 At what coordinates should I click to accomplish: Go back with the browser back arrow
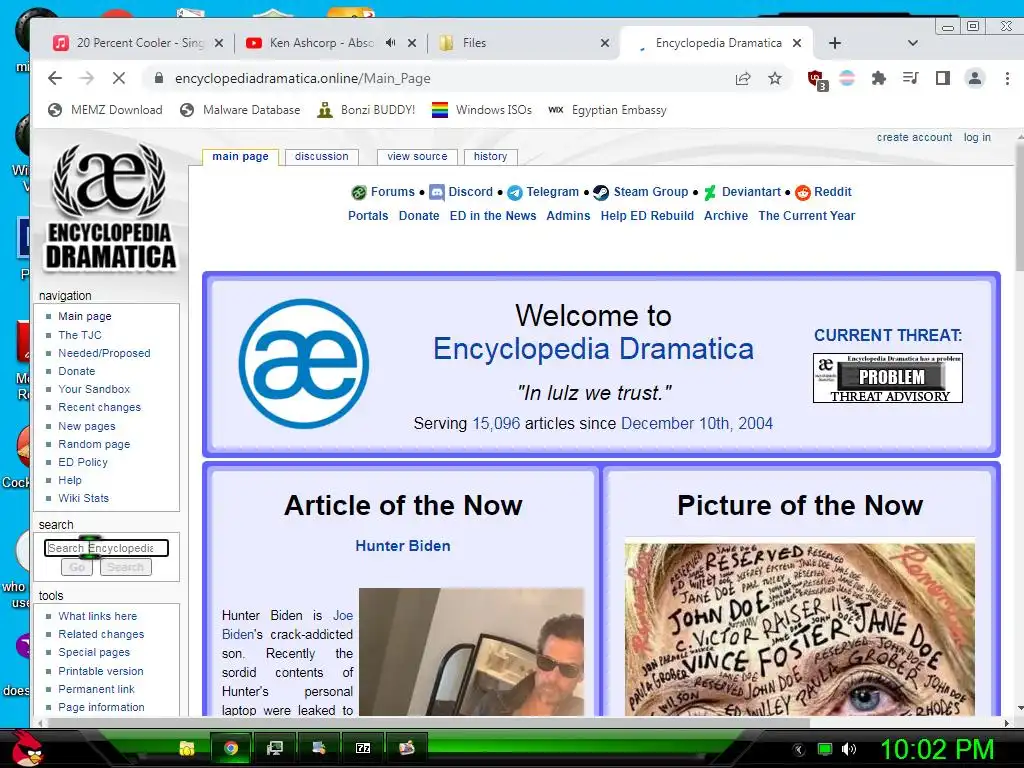55,78
